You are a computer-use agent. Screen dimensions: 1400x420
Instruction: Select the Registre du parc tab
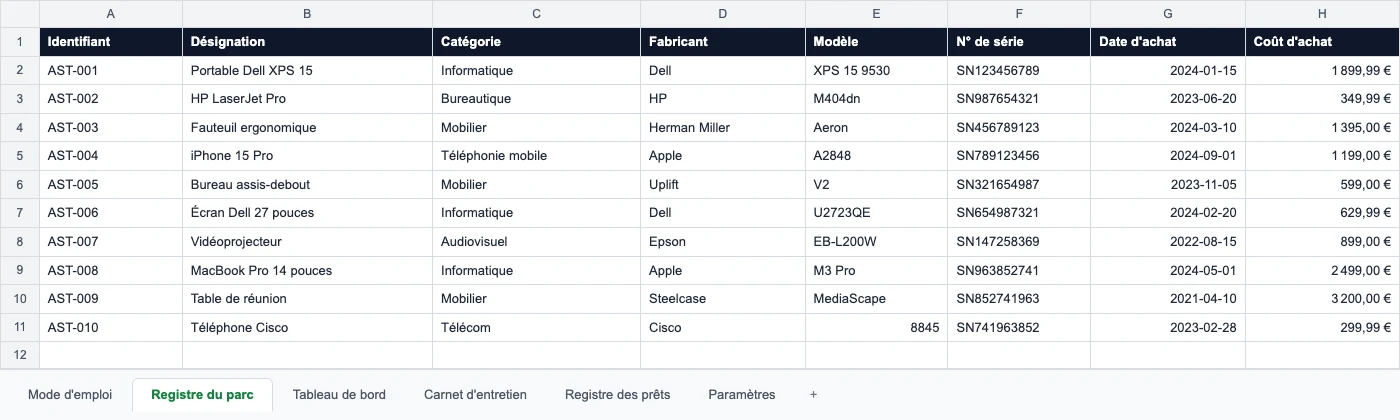(x=202, y=395)
